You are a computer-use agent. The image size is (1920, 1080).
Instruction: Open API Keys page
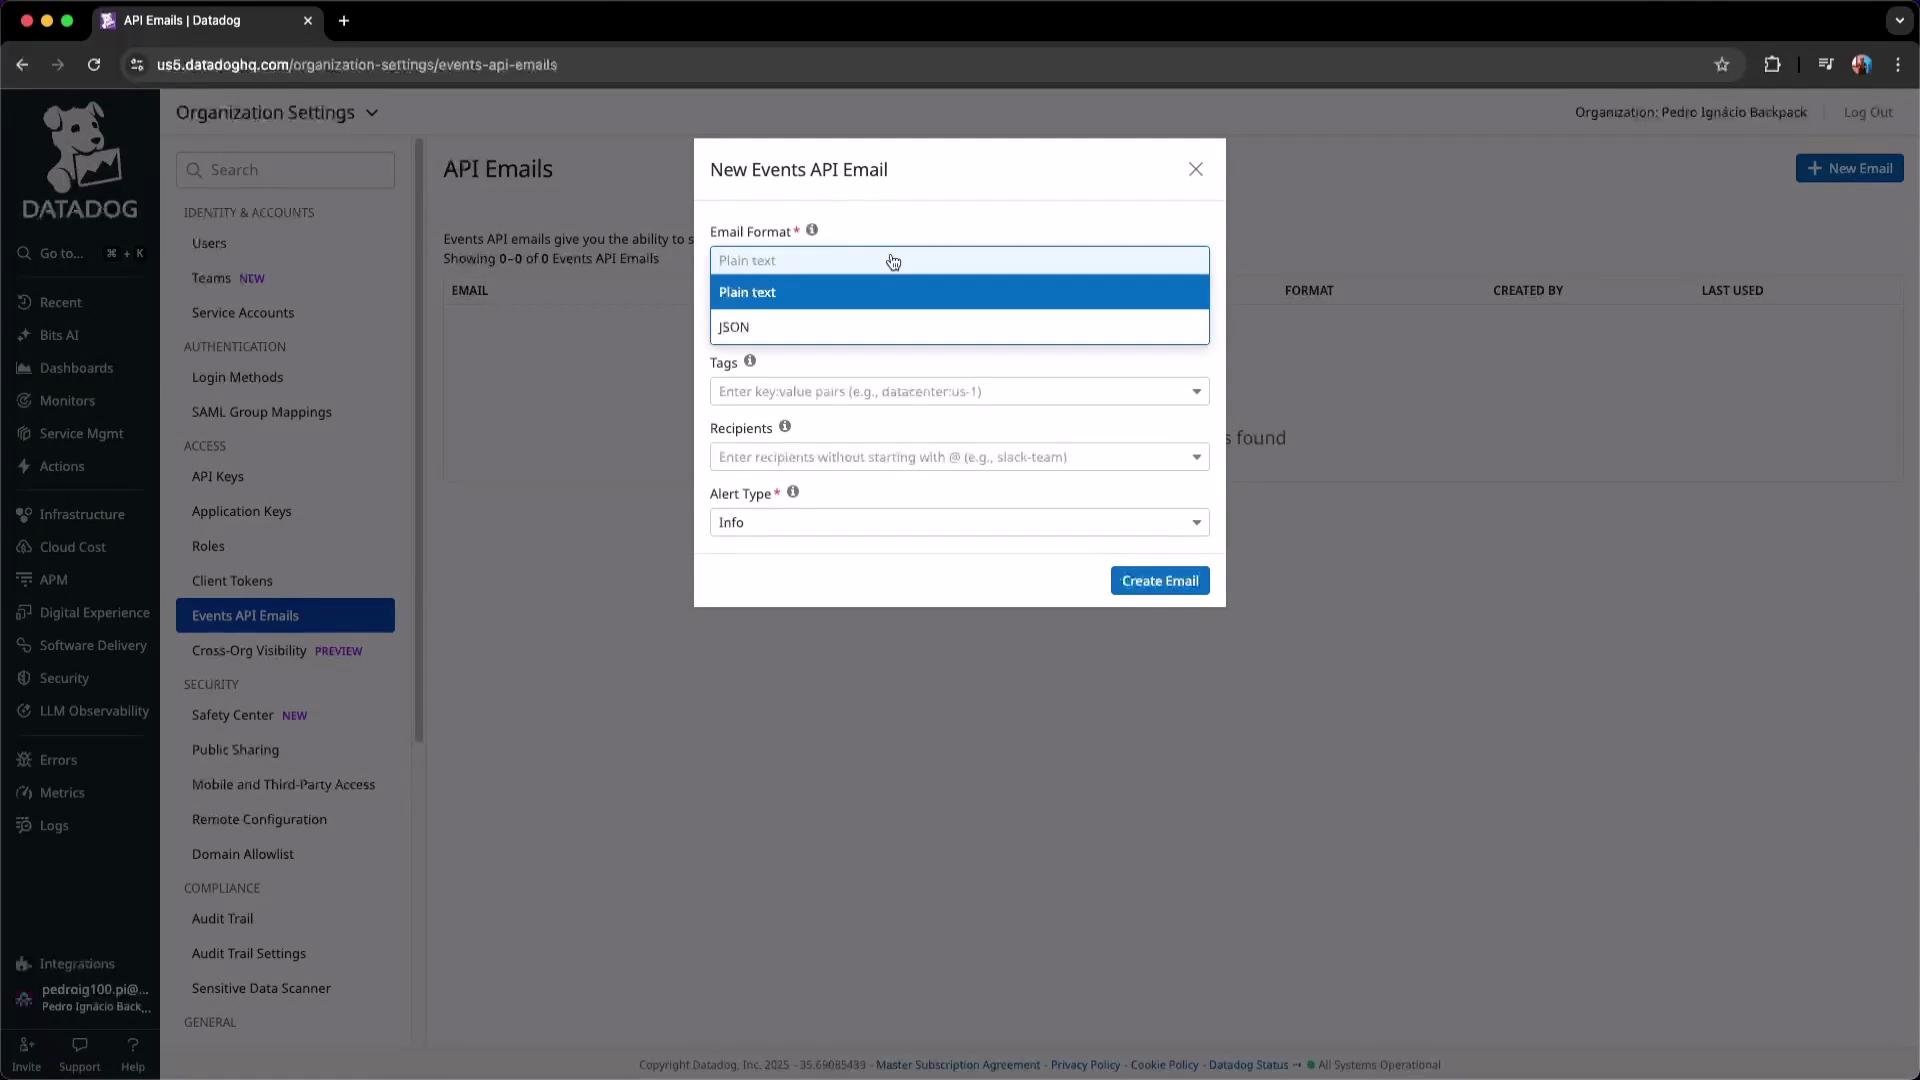(x=217, y=477)
